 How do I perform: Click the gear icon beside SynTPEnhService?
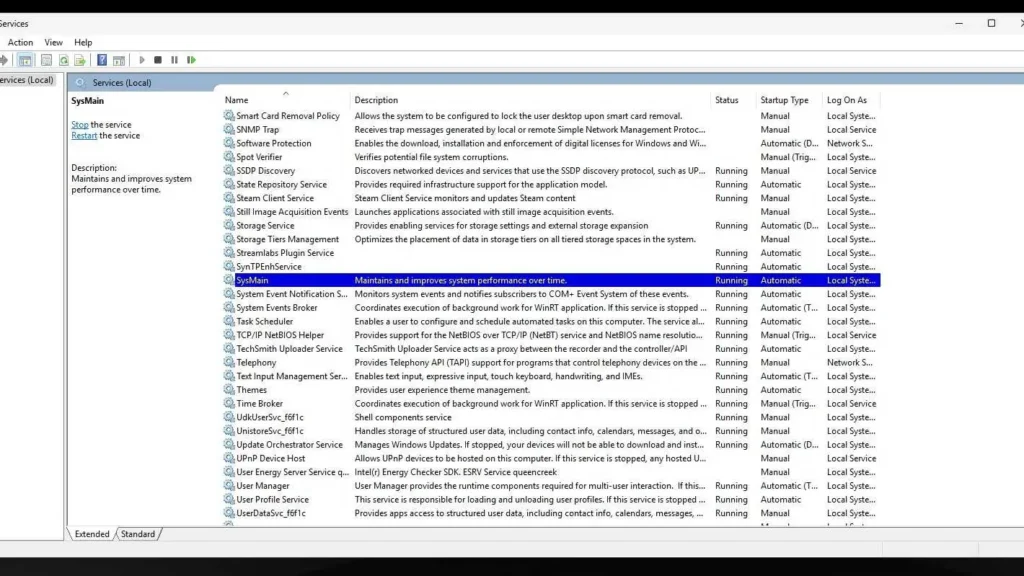pyautogui.click(x=229, y=266)
